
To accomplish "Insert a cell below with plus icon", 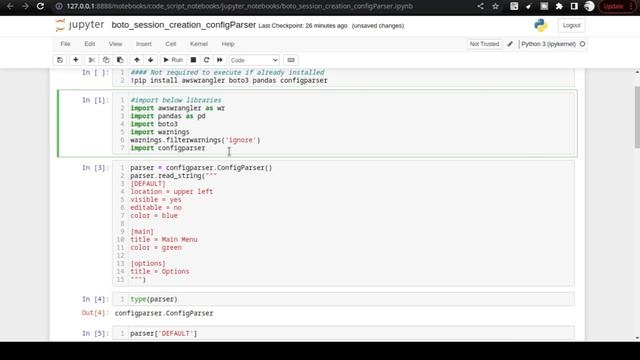I will 76,60.
